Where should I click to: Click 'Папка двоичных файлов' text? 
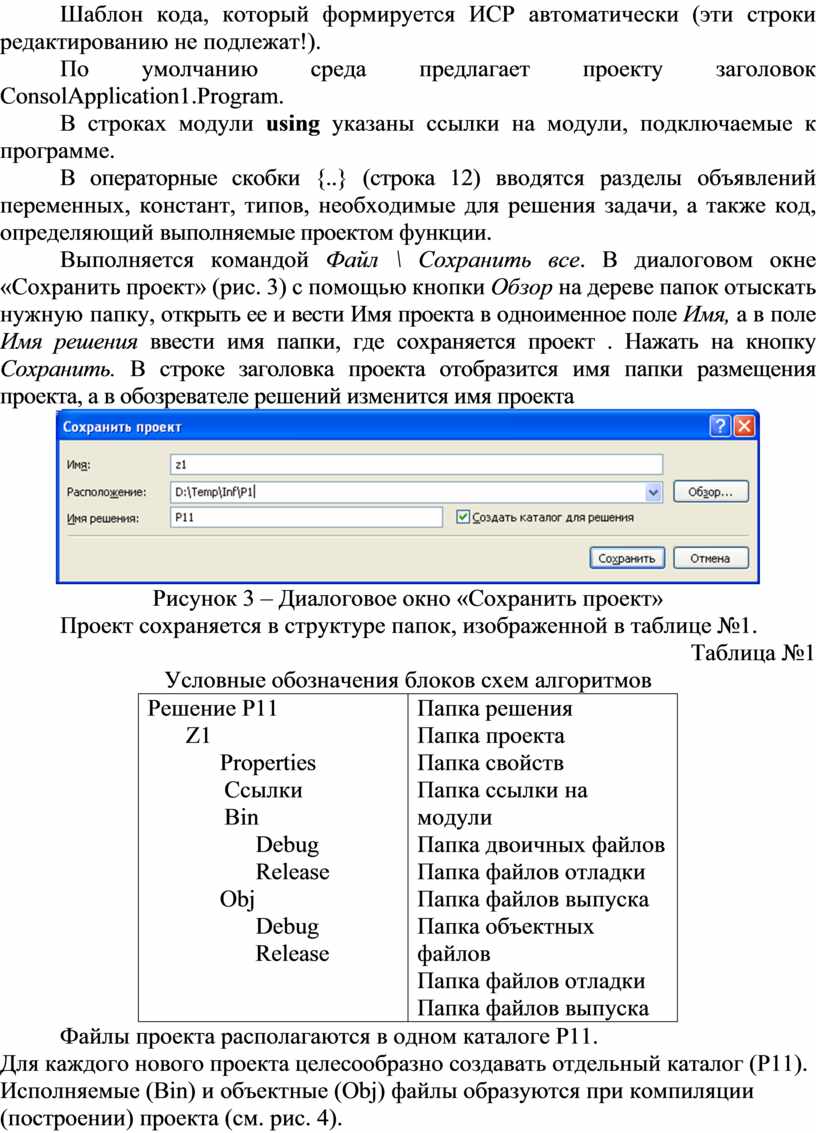click(541, 845)
